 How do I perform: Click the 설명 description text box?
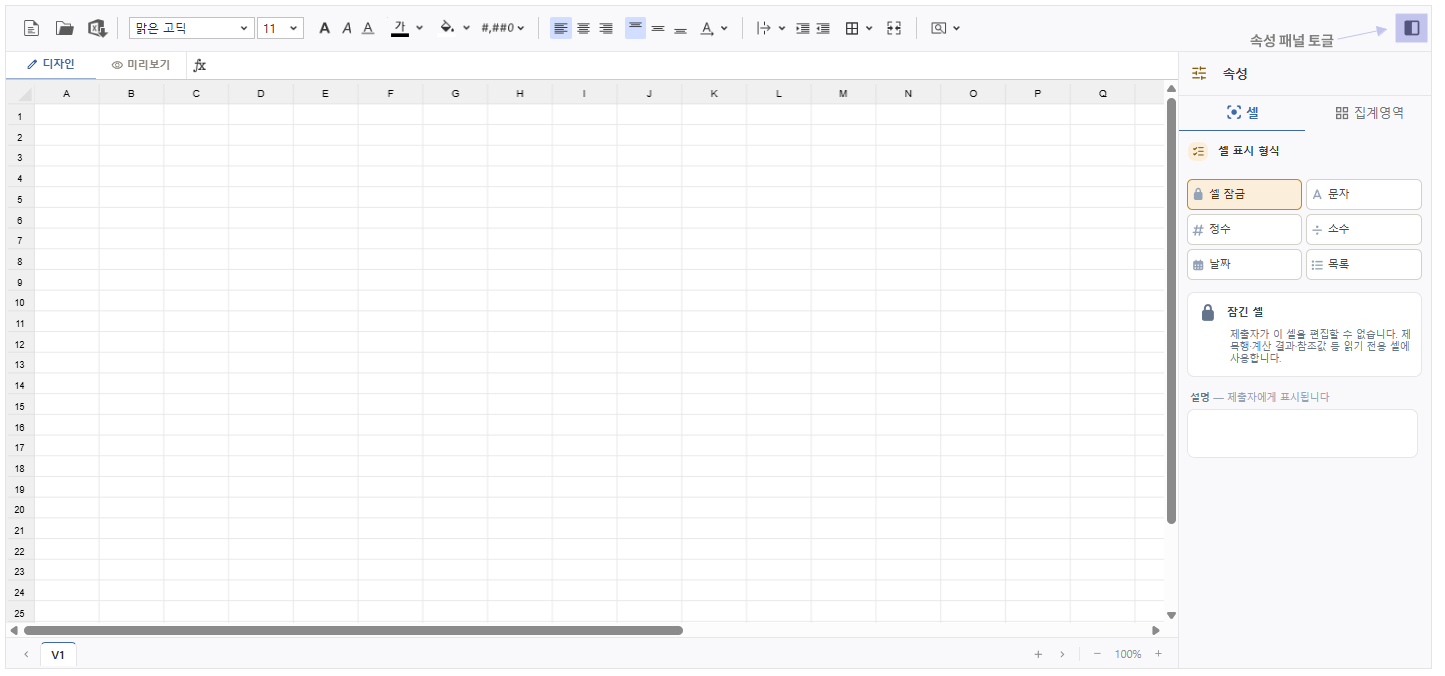click(1302, 433)
